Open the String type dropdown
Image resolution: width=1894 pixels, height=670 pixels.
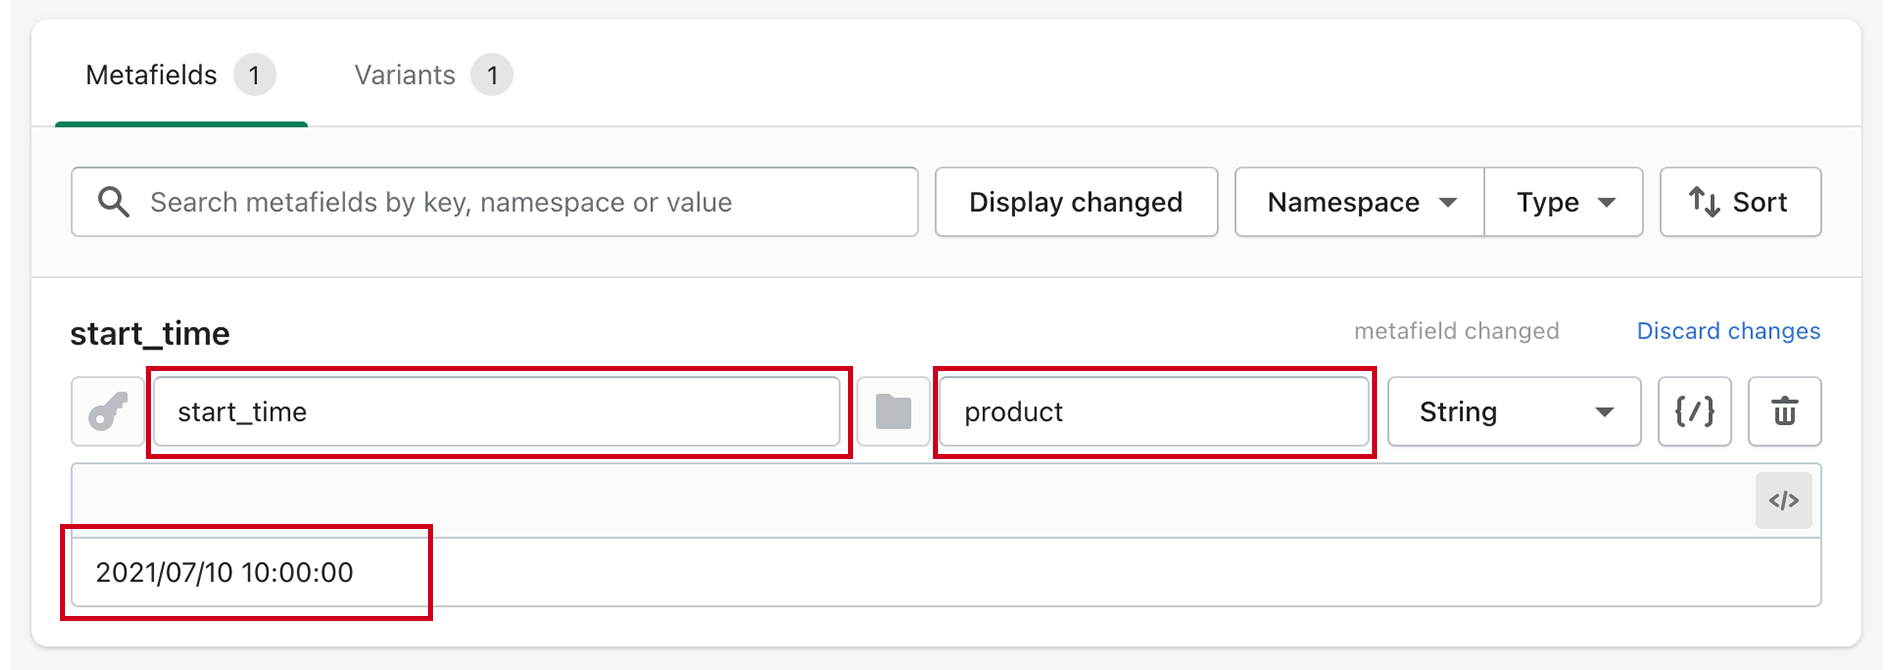tap(1514, 411)
